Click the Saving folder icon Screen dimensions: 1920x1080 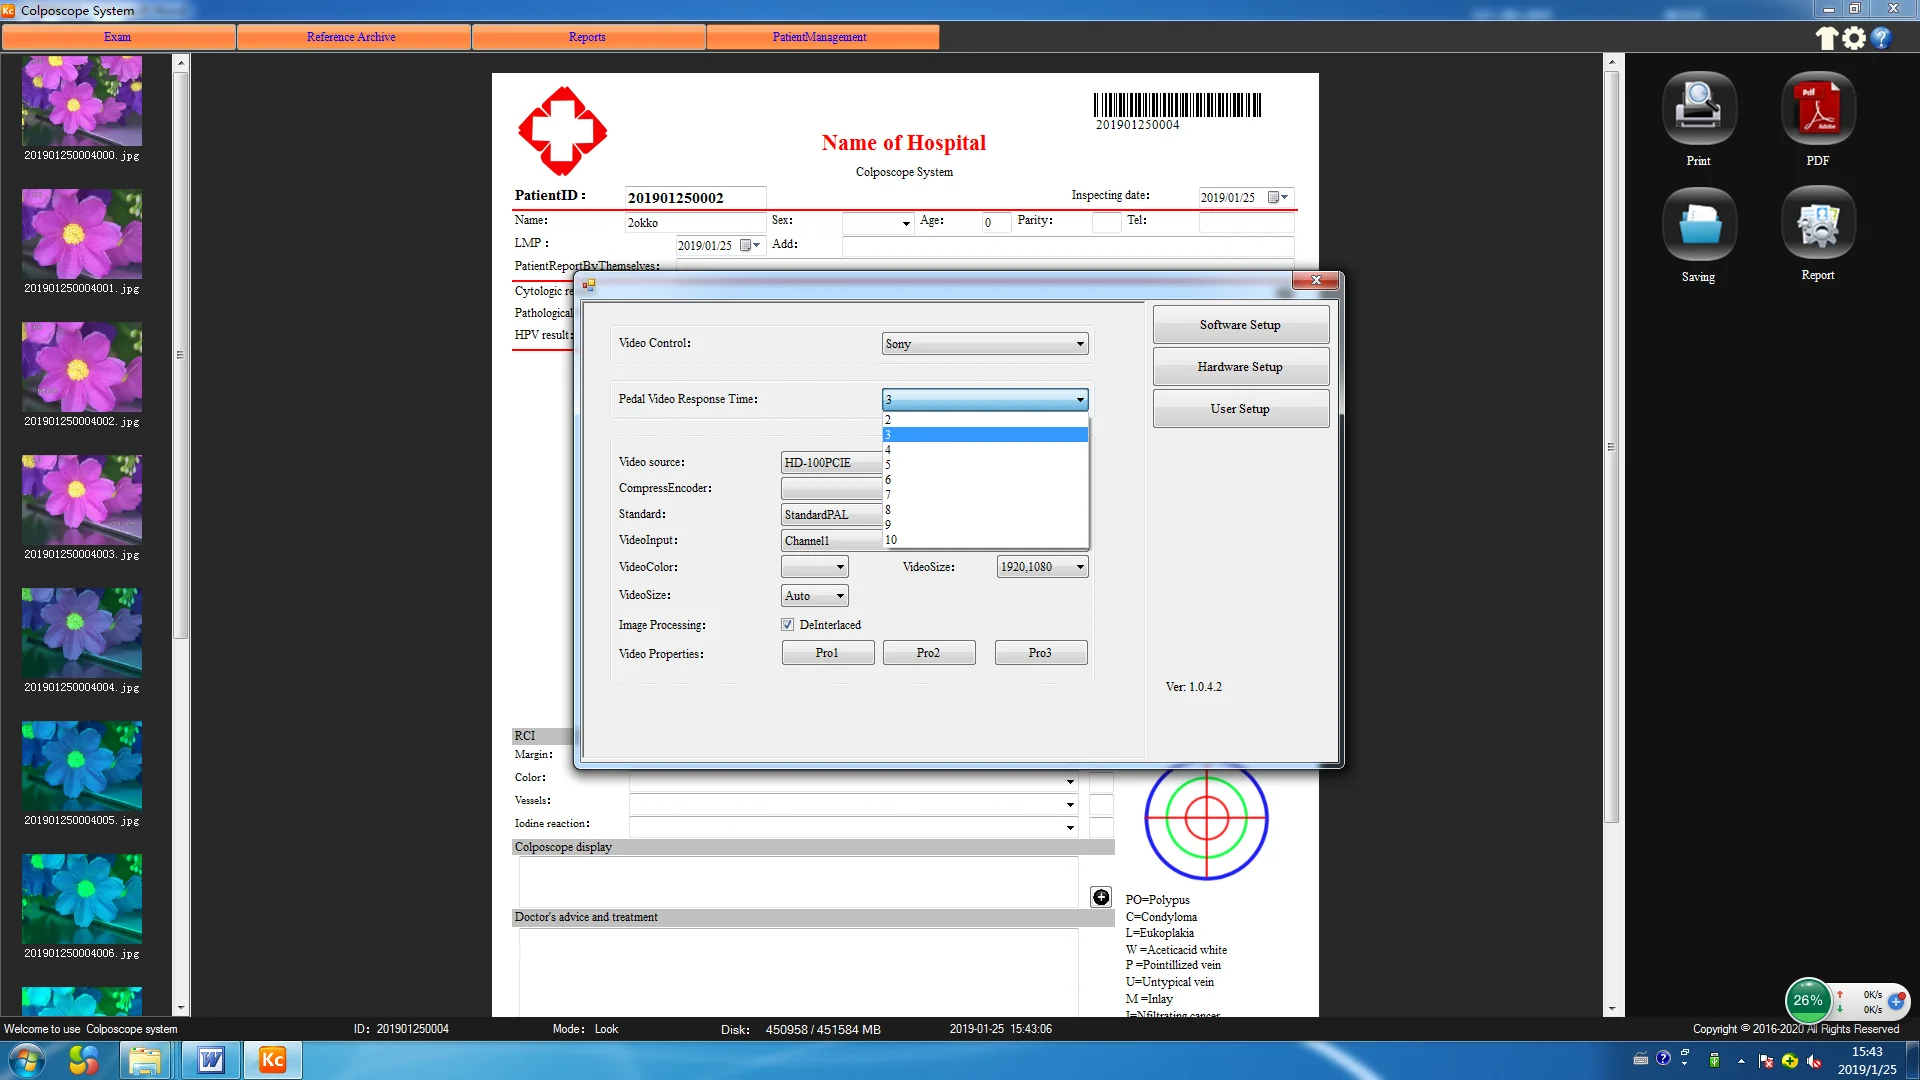(1698, 224)
